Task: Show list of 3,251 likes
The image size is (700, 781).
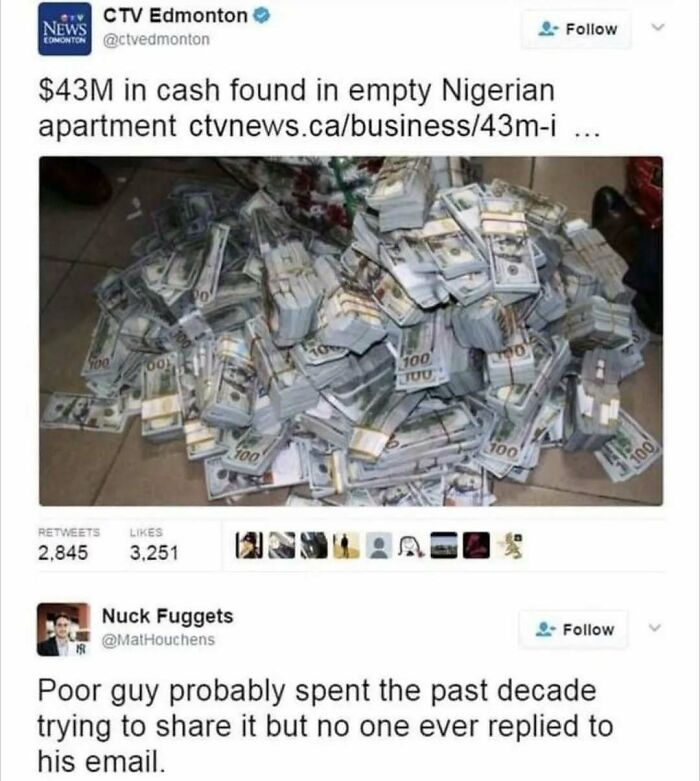Action: click(x=153, y=545)
